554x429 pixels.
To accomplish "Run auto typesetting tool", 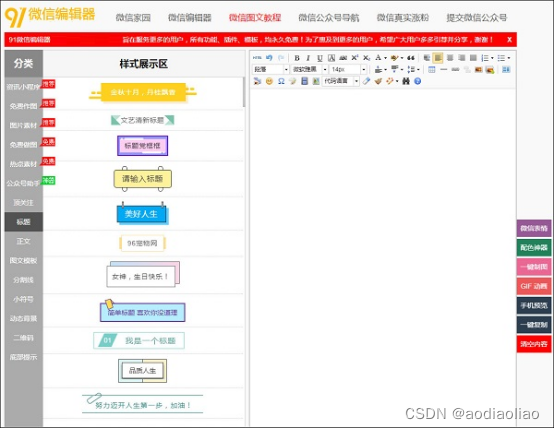I will [390, 81].
